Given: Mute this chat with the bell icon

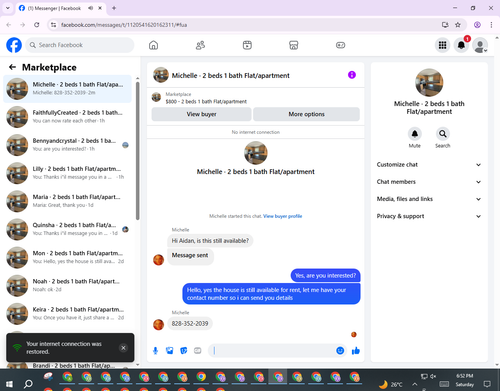Looking at the screenshot, I should [415, 134].
